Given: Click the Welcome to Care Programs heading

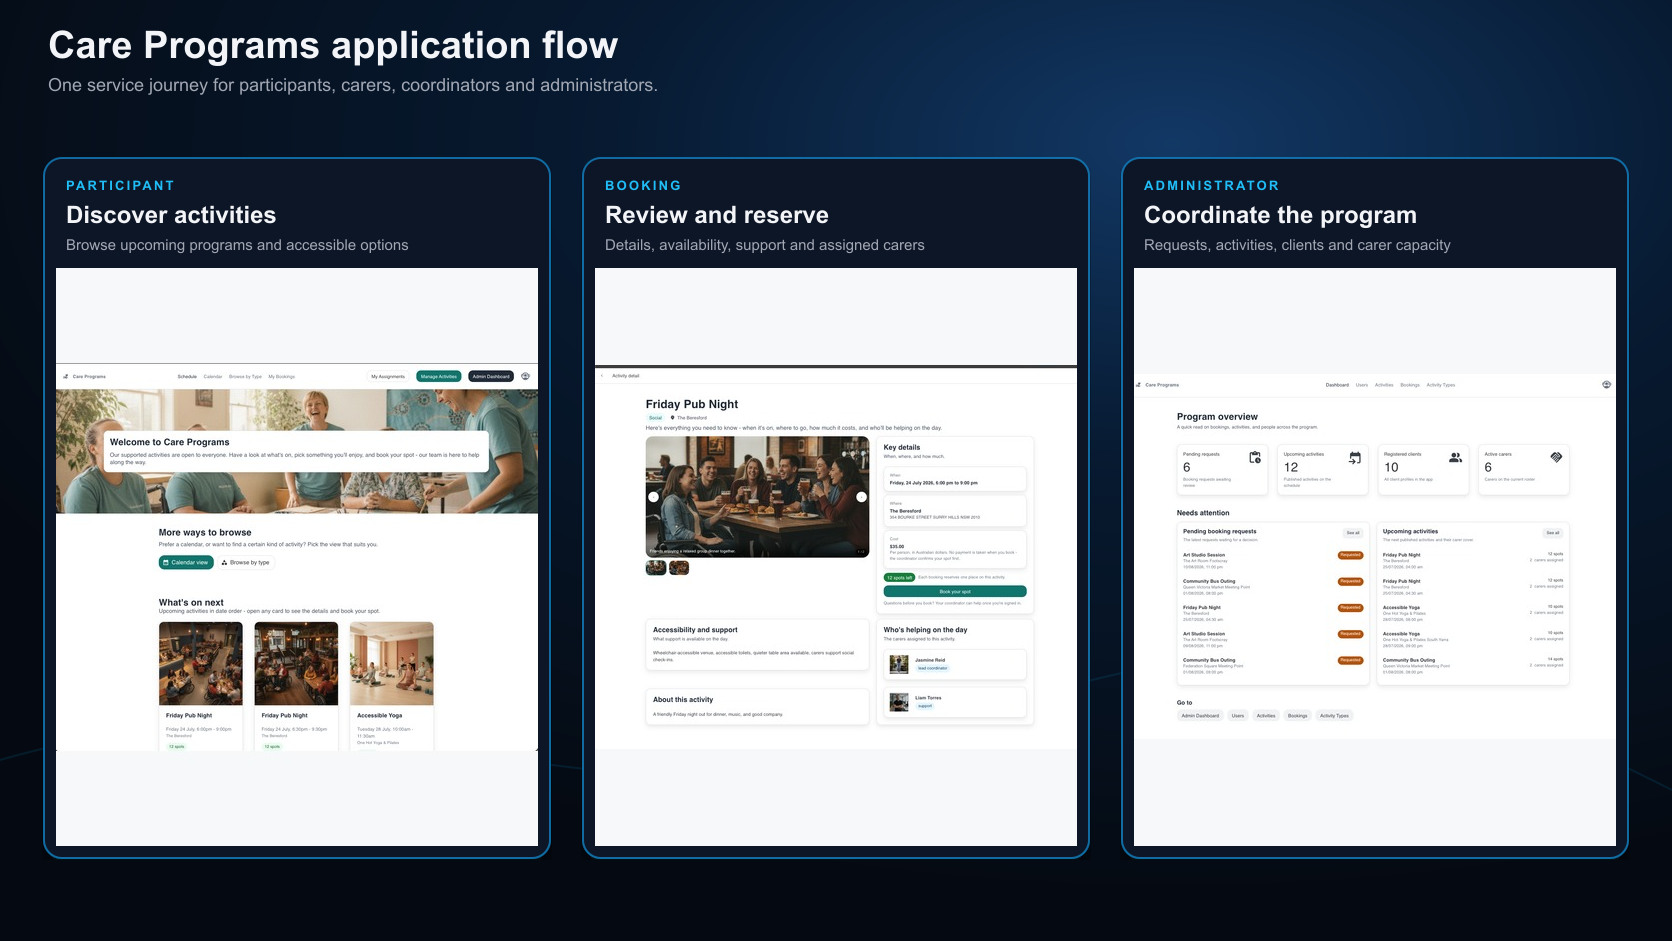Looking at the screenshot, I should [x=170, y=442].
